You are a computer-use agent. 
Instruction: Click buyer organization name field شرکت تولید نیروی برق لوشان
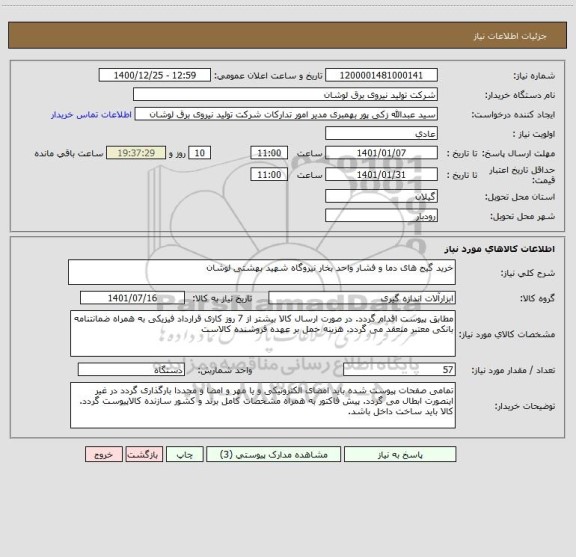pos(285,95)
